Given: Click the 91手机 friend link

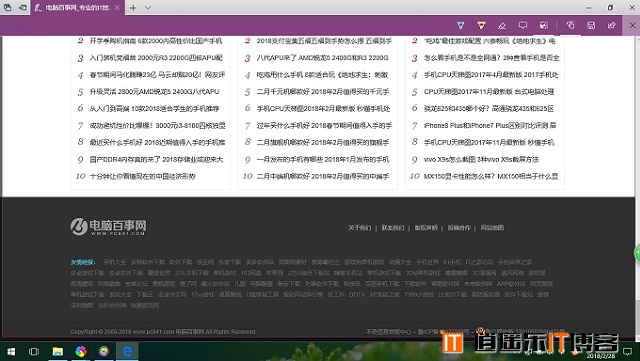Looking at the screenshot, I should tap(452, 262).
